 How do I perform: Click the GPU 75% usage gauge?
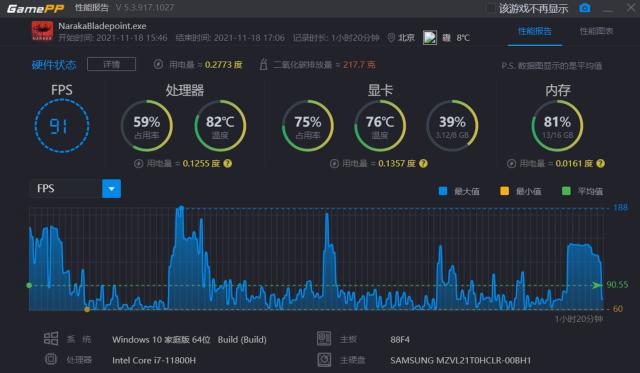(x=308, y=126)
